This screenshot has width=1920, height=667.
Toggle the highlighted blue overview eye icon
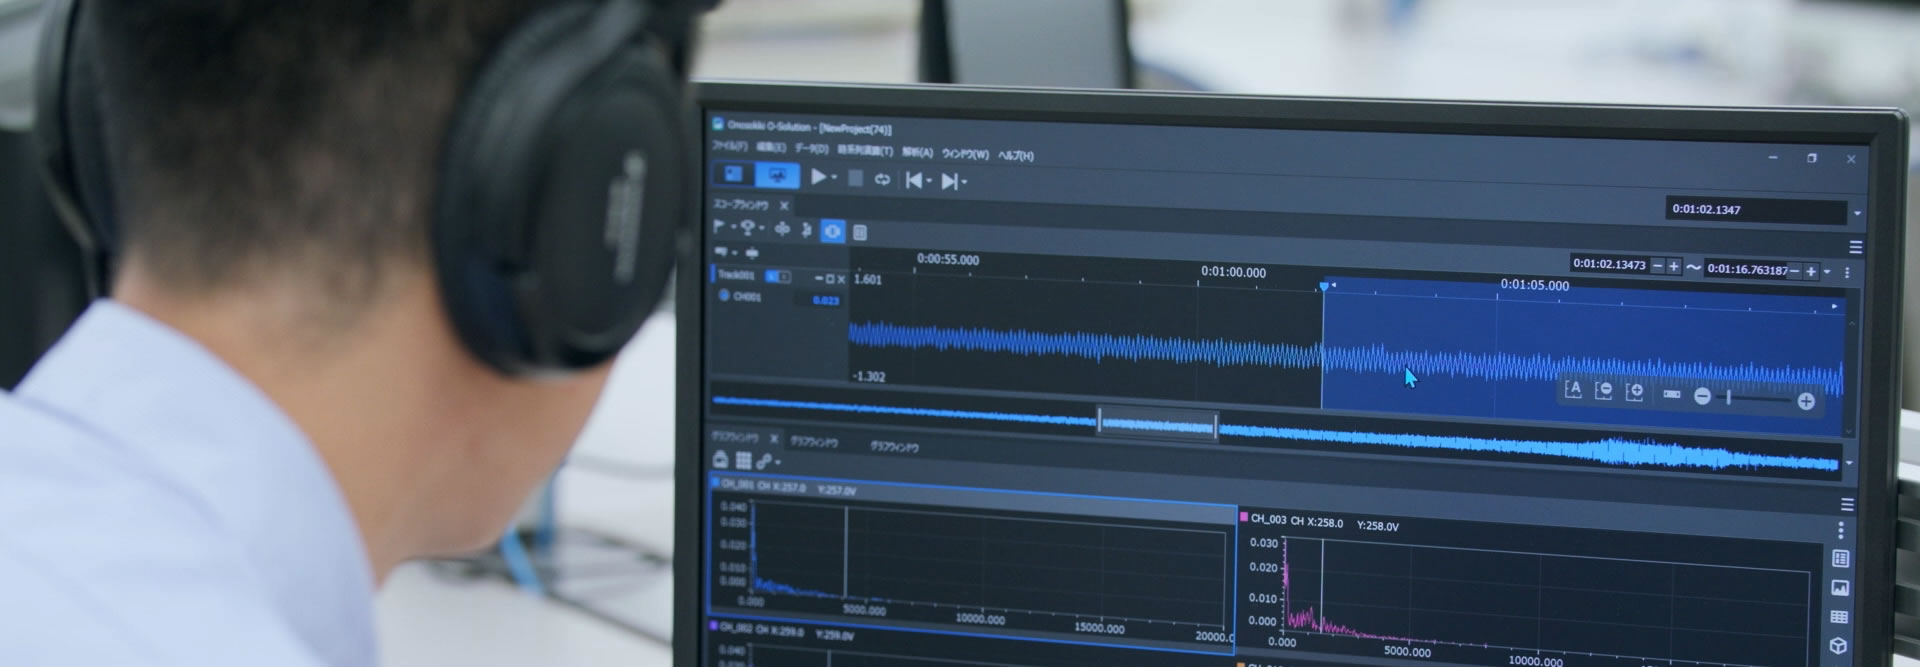[x=832, y=231]
